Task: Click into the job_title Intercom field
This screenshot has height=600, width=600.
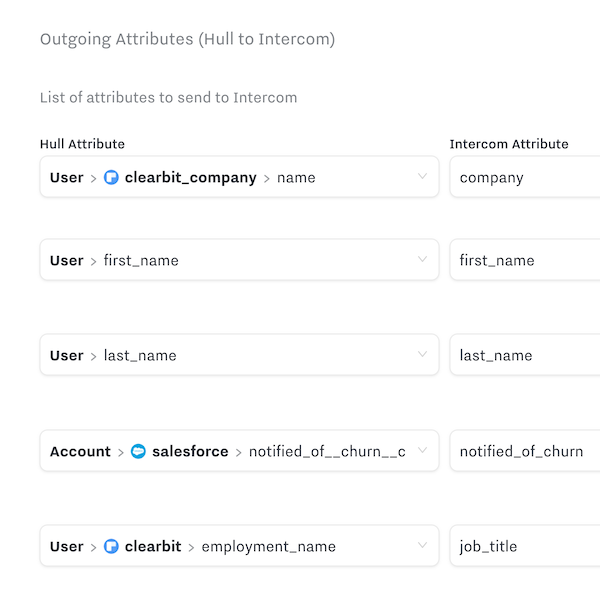Action: pos(525,547)
